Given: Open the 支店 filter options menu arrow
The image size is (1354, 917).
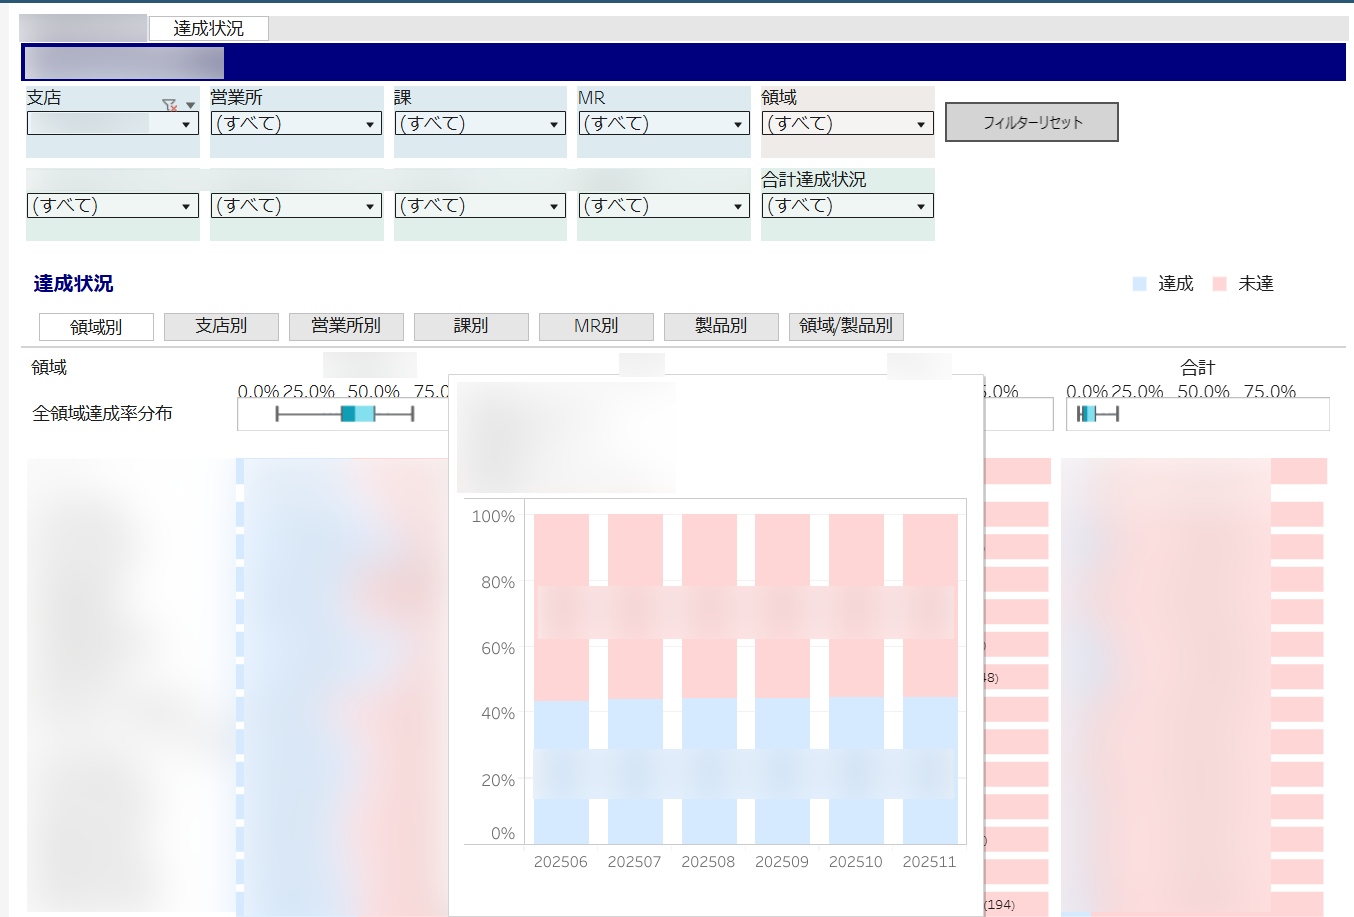Looking at the screenshot, I should pyautogui.click(x=190, y=105).
